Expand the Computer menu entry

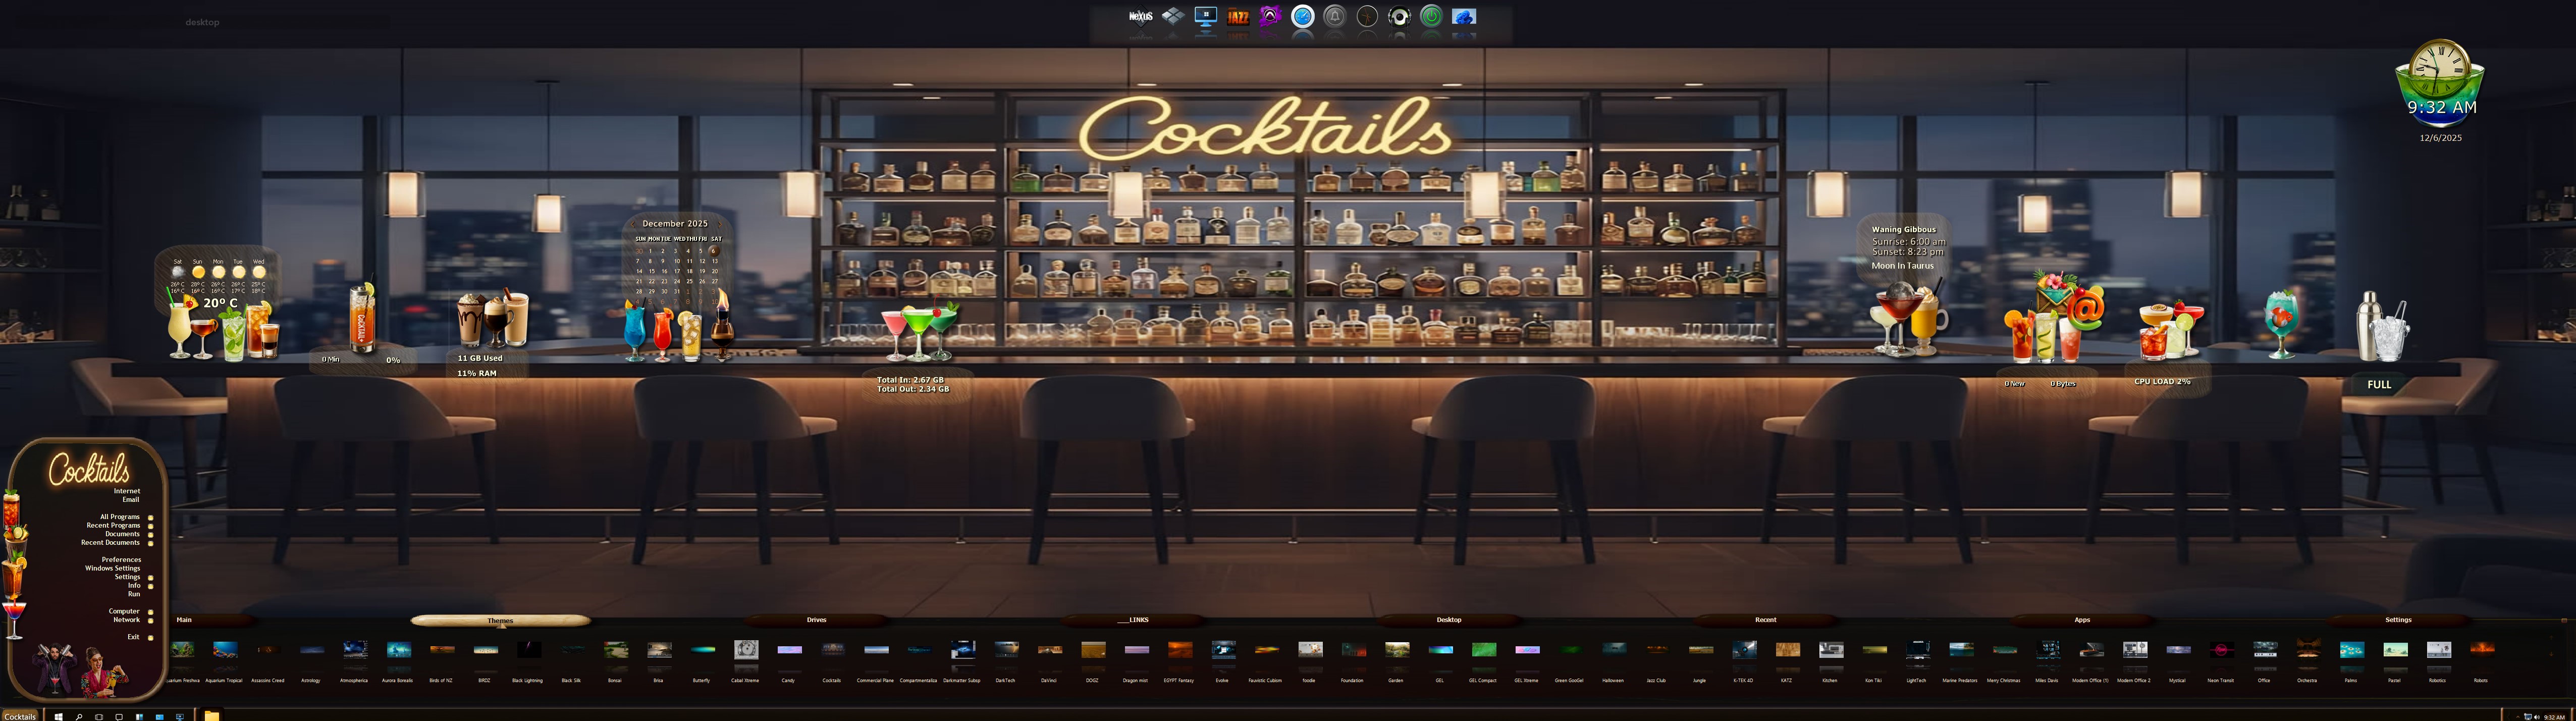[125, 611]
